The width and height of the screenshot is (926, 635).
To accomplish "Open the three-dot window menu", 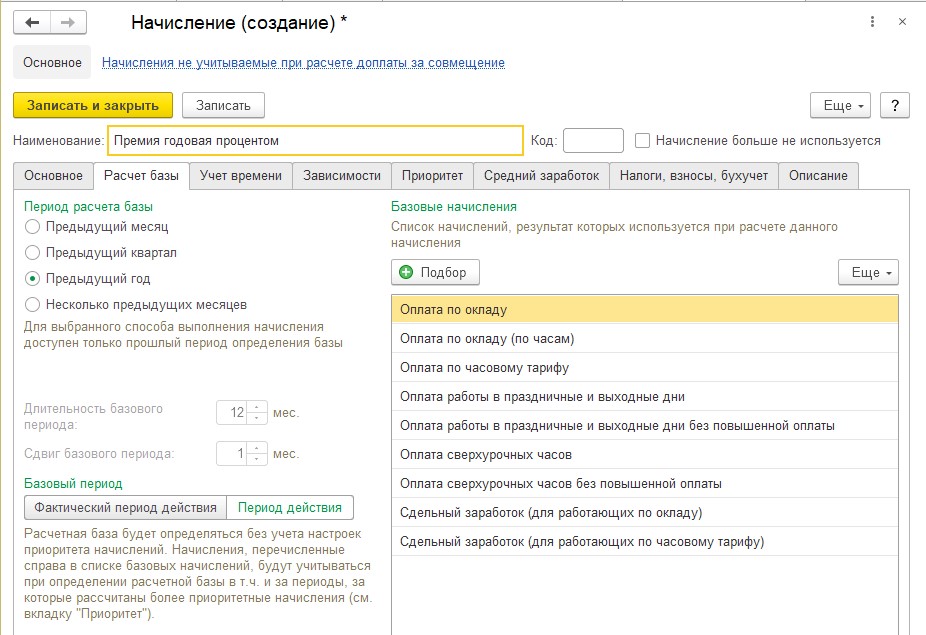I will tap(872, 22).
